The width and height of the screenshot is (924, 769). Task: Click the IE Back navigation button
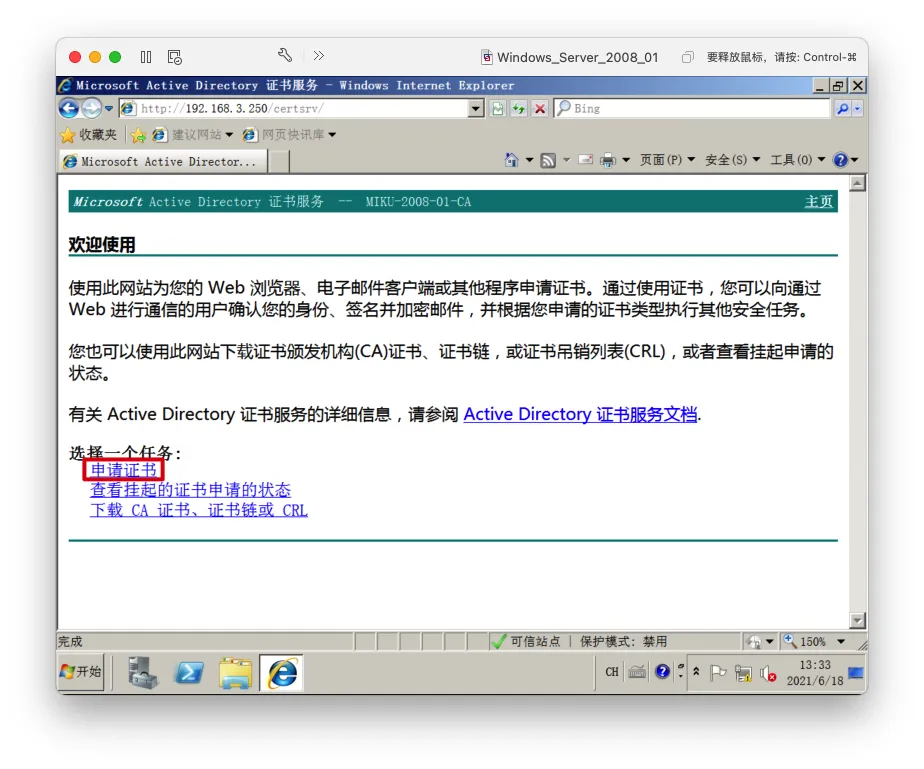point(70,108)
